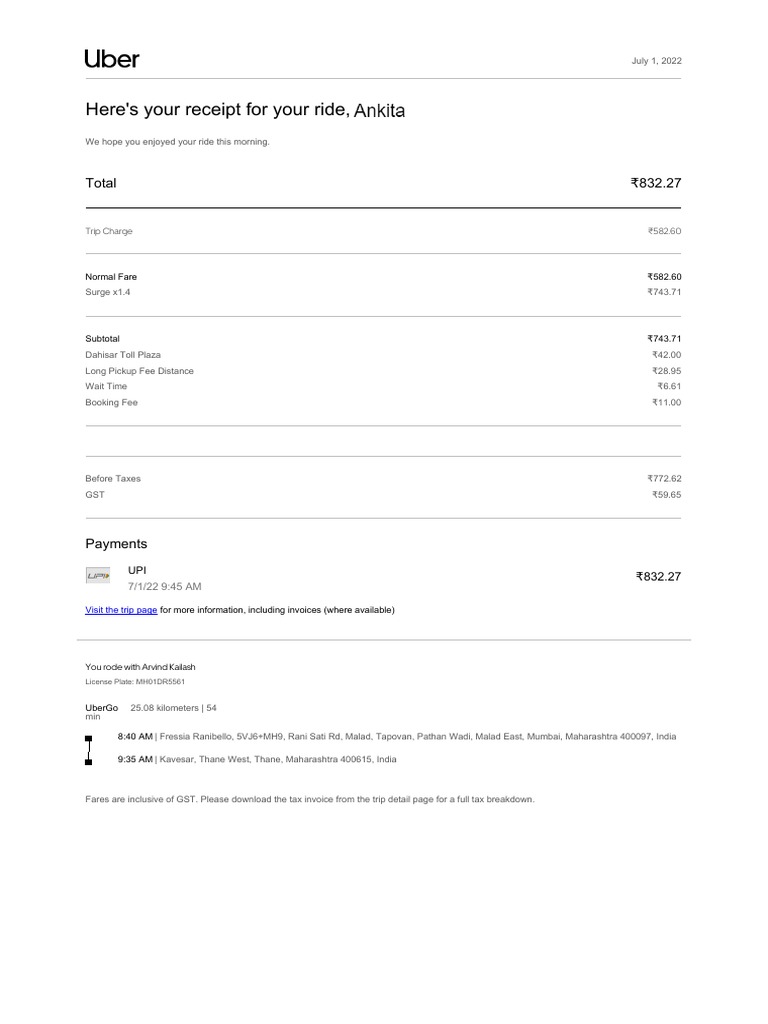Click the Uber logo
This screenshot has height=1024, width=768.
point(112,59)
